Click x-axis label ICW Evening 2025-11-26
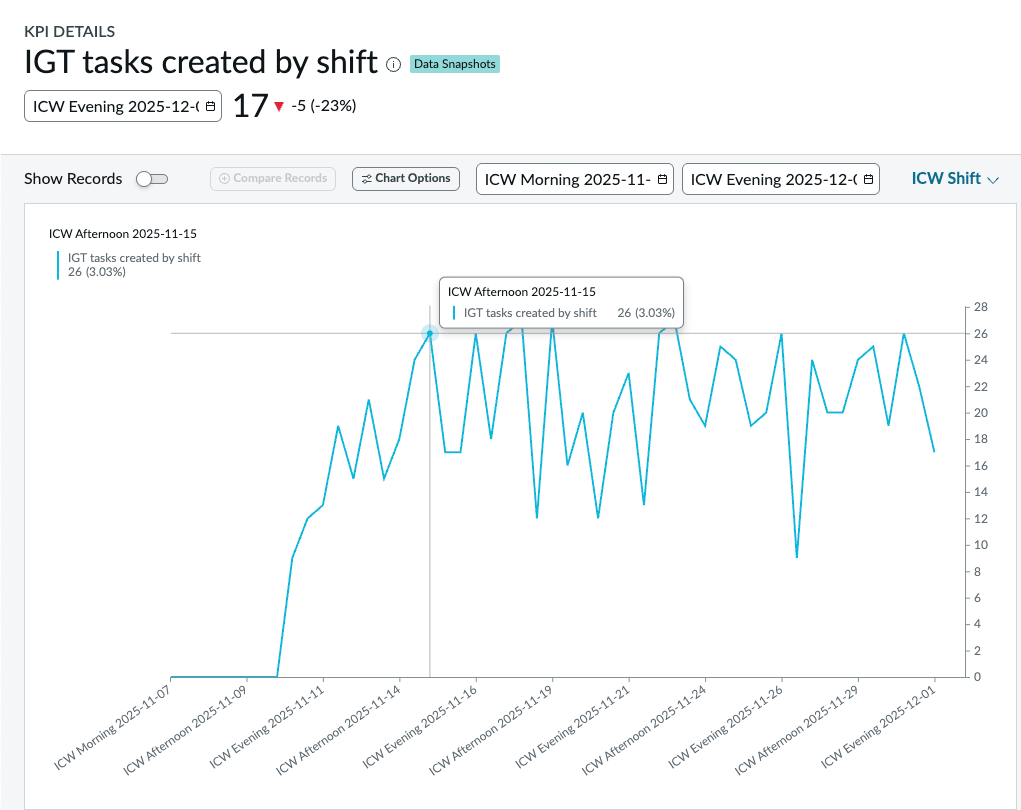Viewport: 1021px width, 810px height. click(726, 727)
